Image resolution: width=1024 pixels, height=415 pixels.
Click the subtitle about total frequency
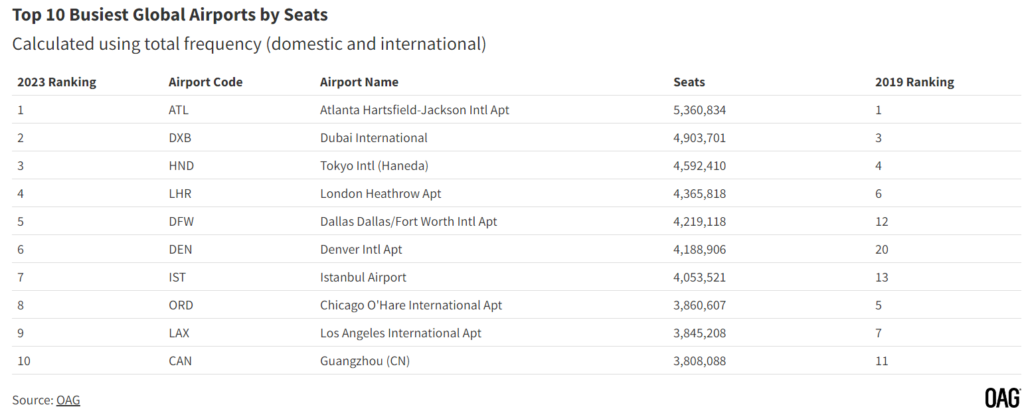pos(249,44)
